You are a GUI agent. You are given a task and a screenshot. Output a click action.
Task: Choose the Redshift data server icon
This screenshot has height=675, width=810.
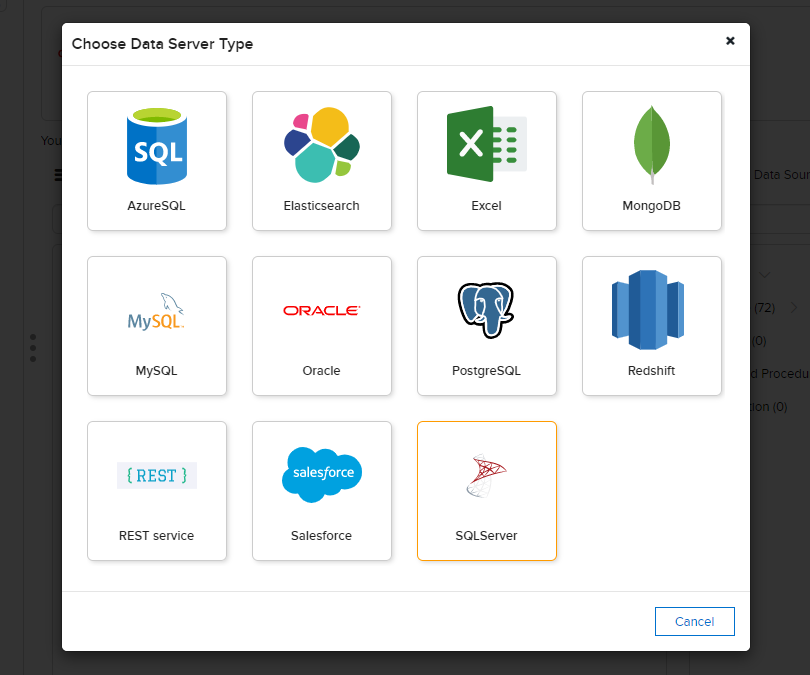(x=648, y=309)
